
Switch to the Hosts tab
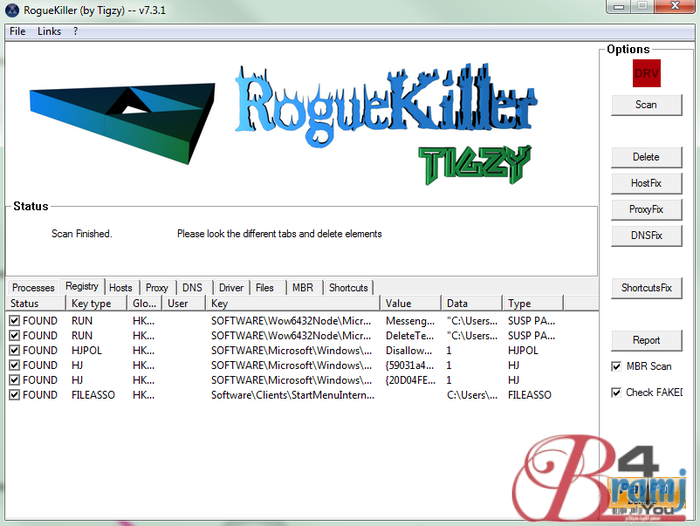(121, 288)
